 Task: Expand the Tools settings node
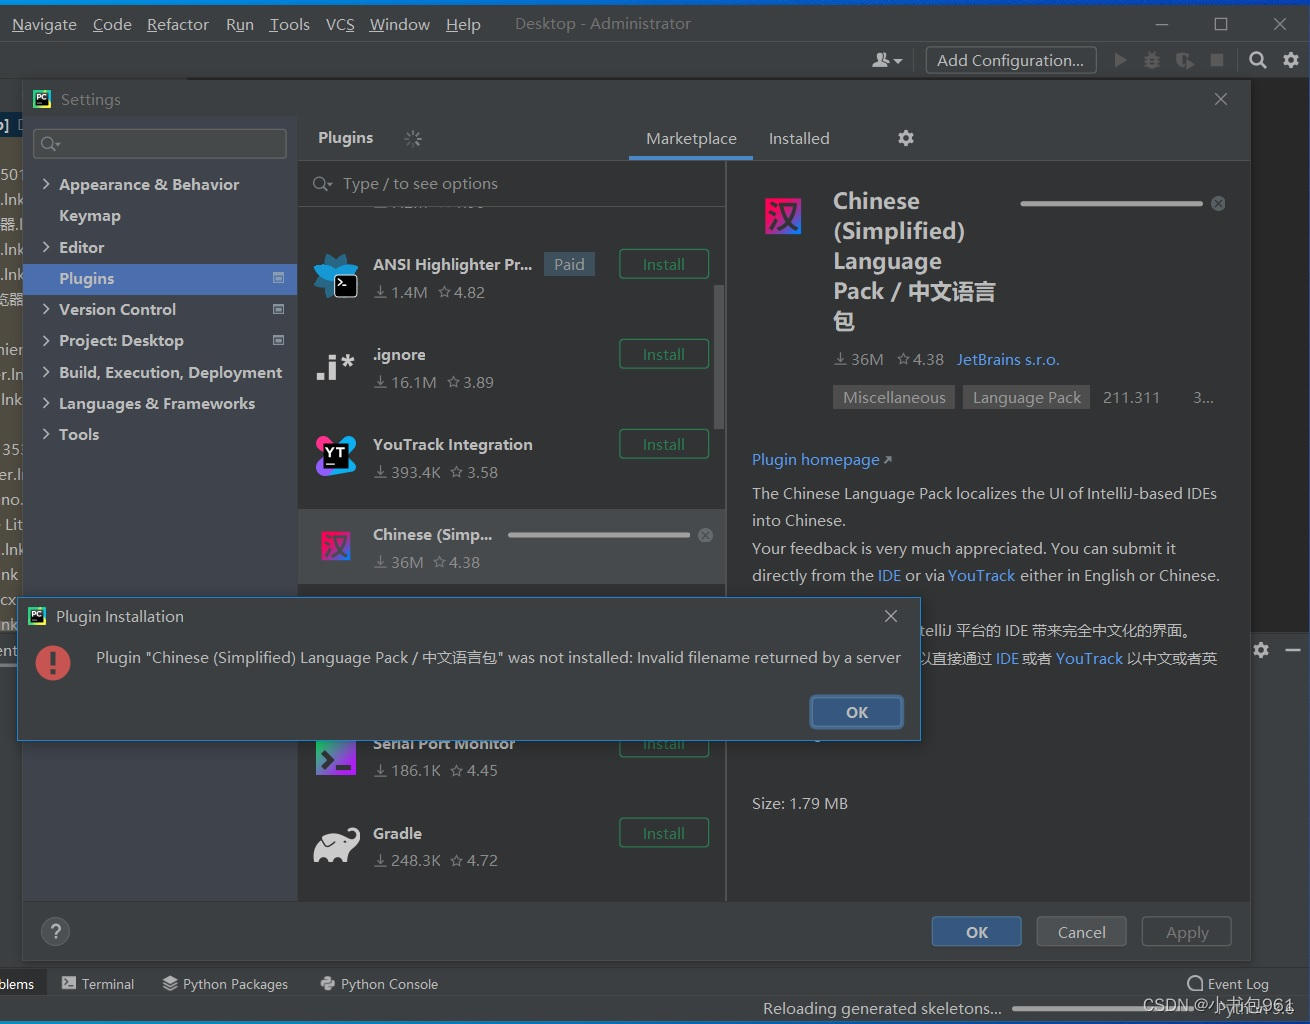46,434
